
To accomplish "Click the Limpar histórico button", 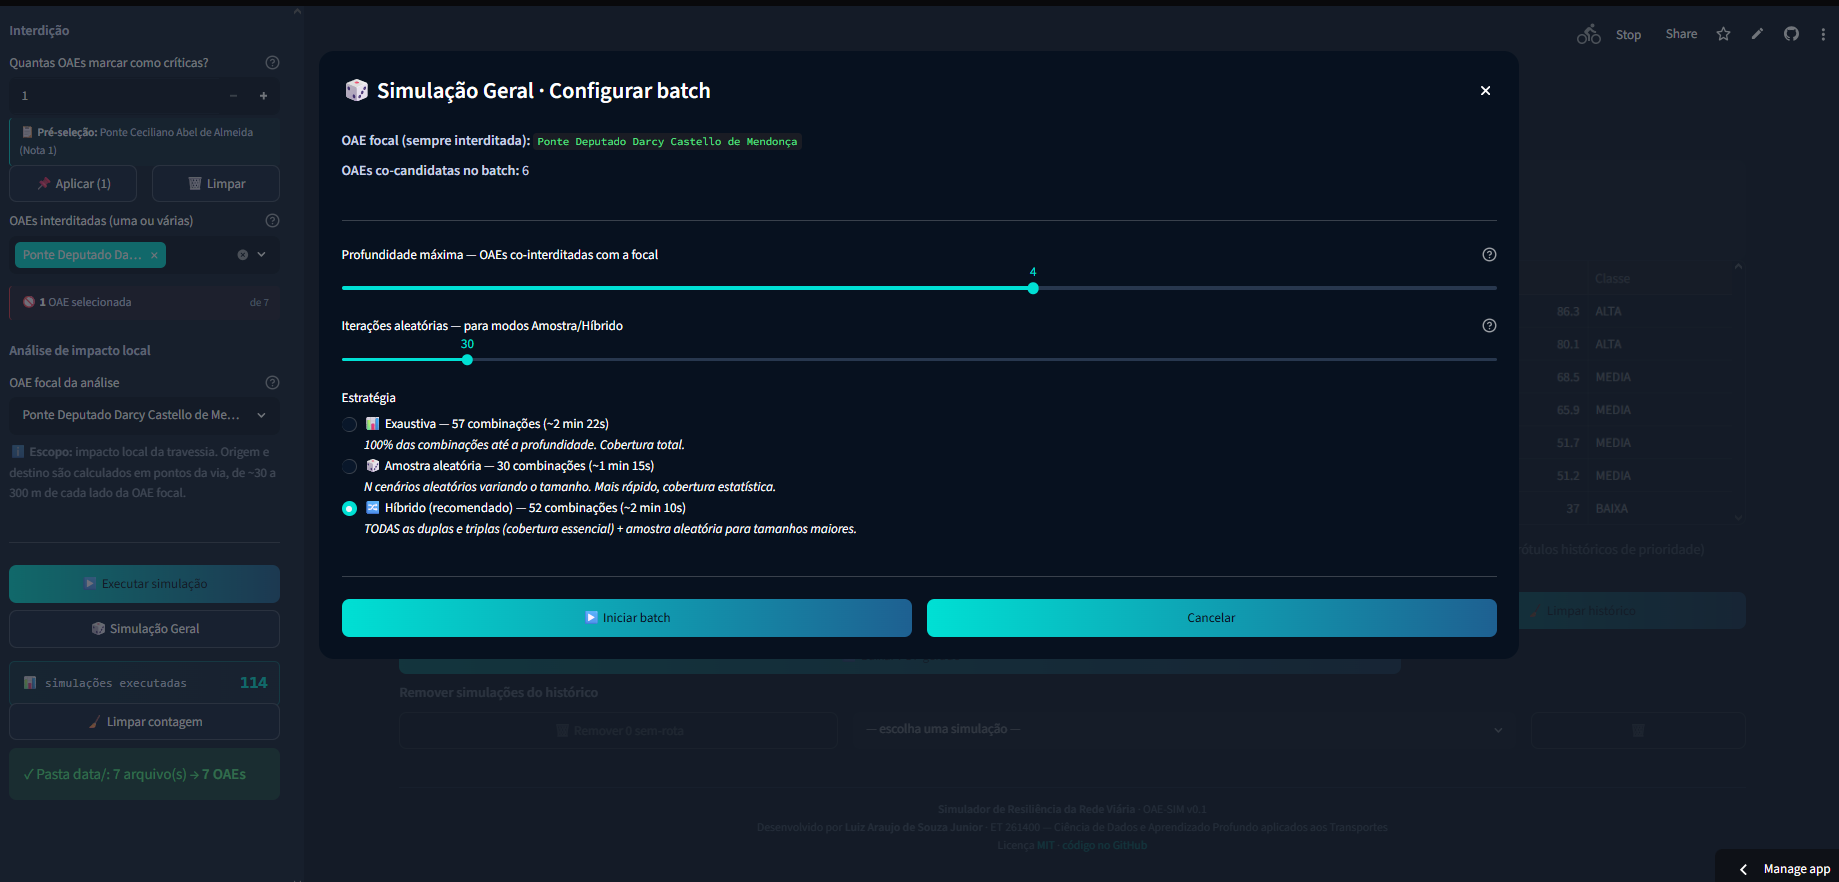I will pos(1633,611).
